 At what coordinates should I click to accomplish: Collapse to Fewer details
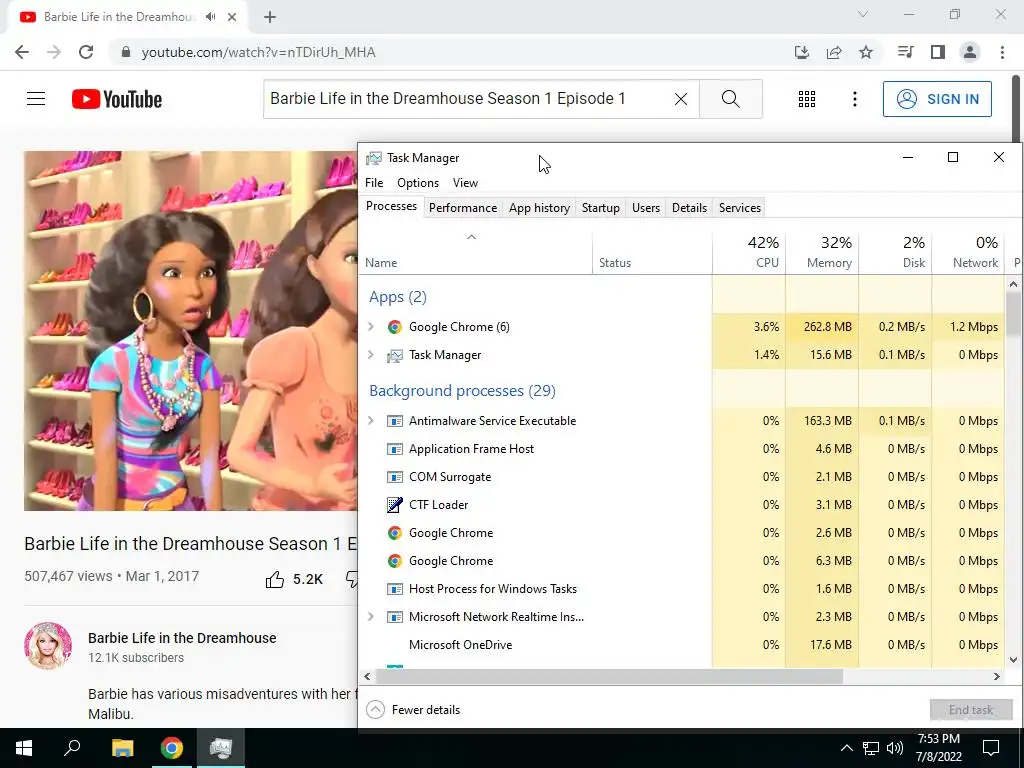(x=413, y=710)
